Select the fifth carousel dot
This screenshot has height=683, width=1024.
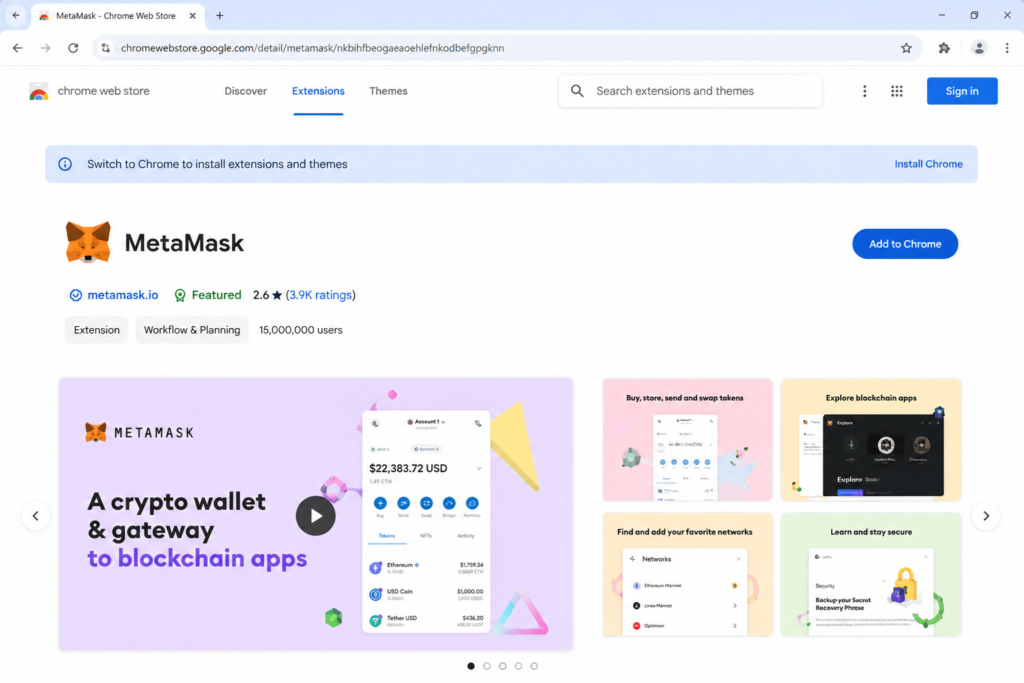pyautogui.click(x=534, y=666)
